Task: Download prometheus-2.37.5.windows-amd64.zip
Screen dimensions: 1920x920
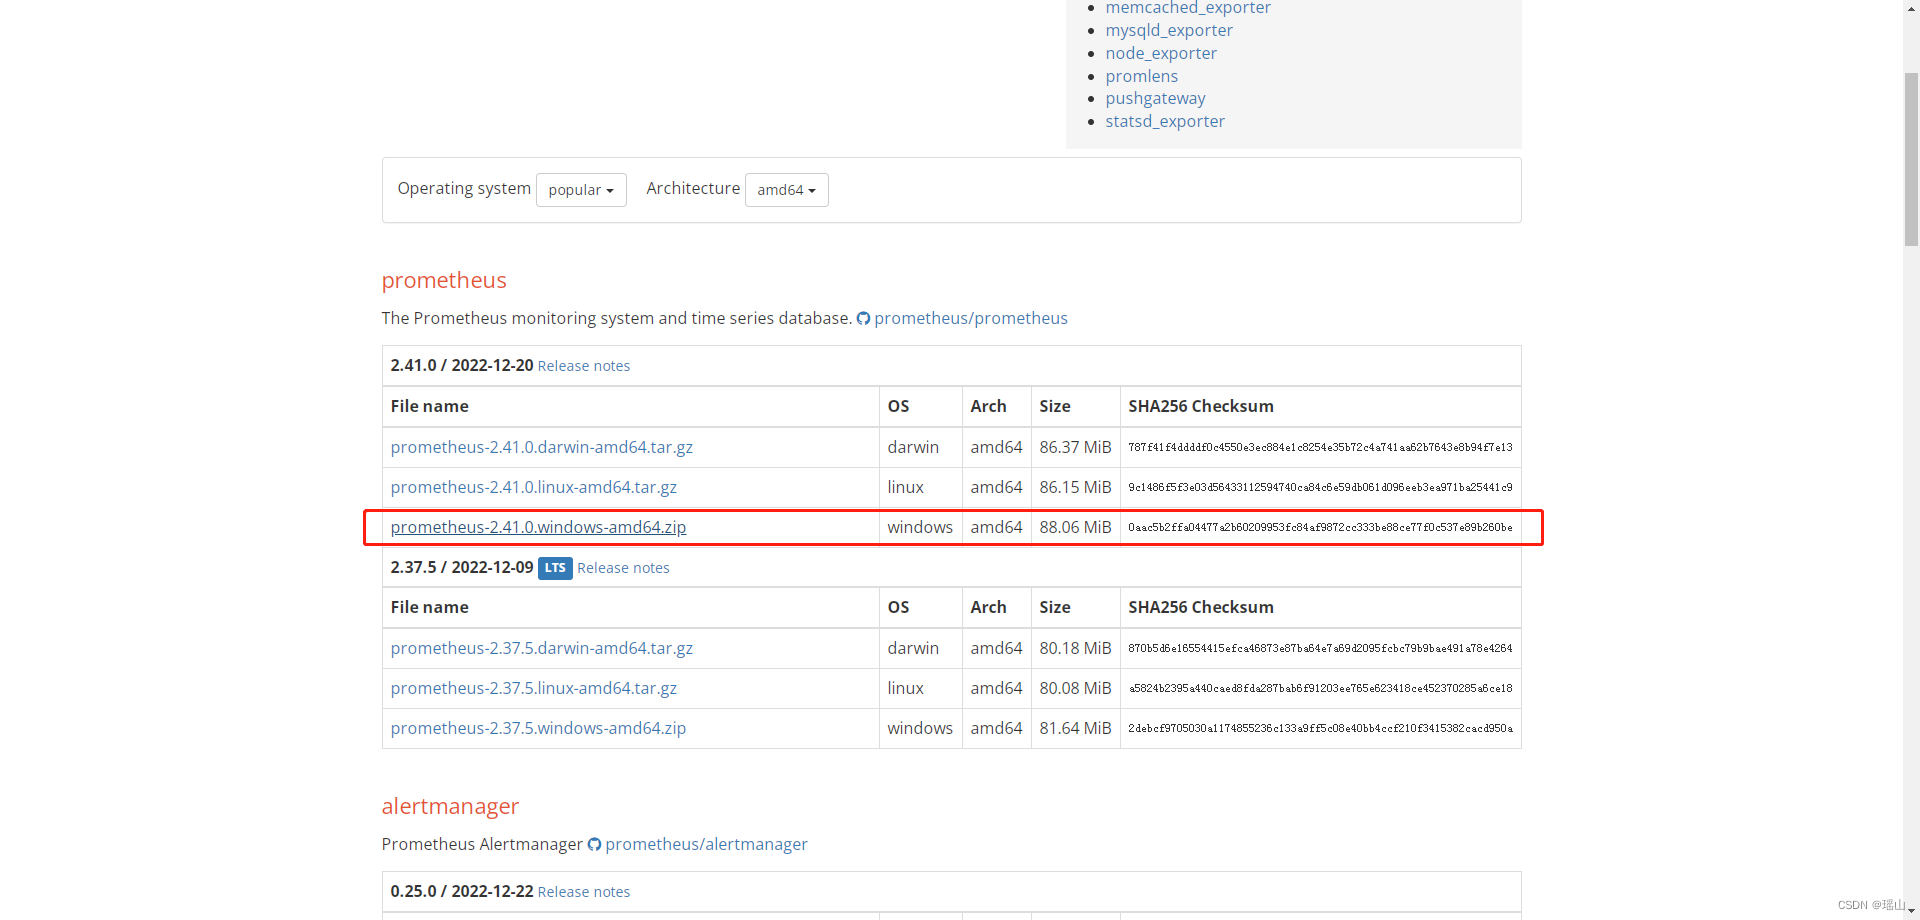Action: [x=538, y=728]
